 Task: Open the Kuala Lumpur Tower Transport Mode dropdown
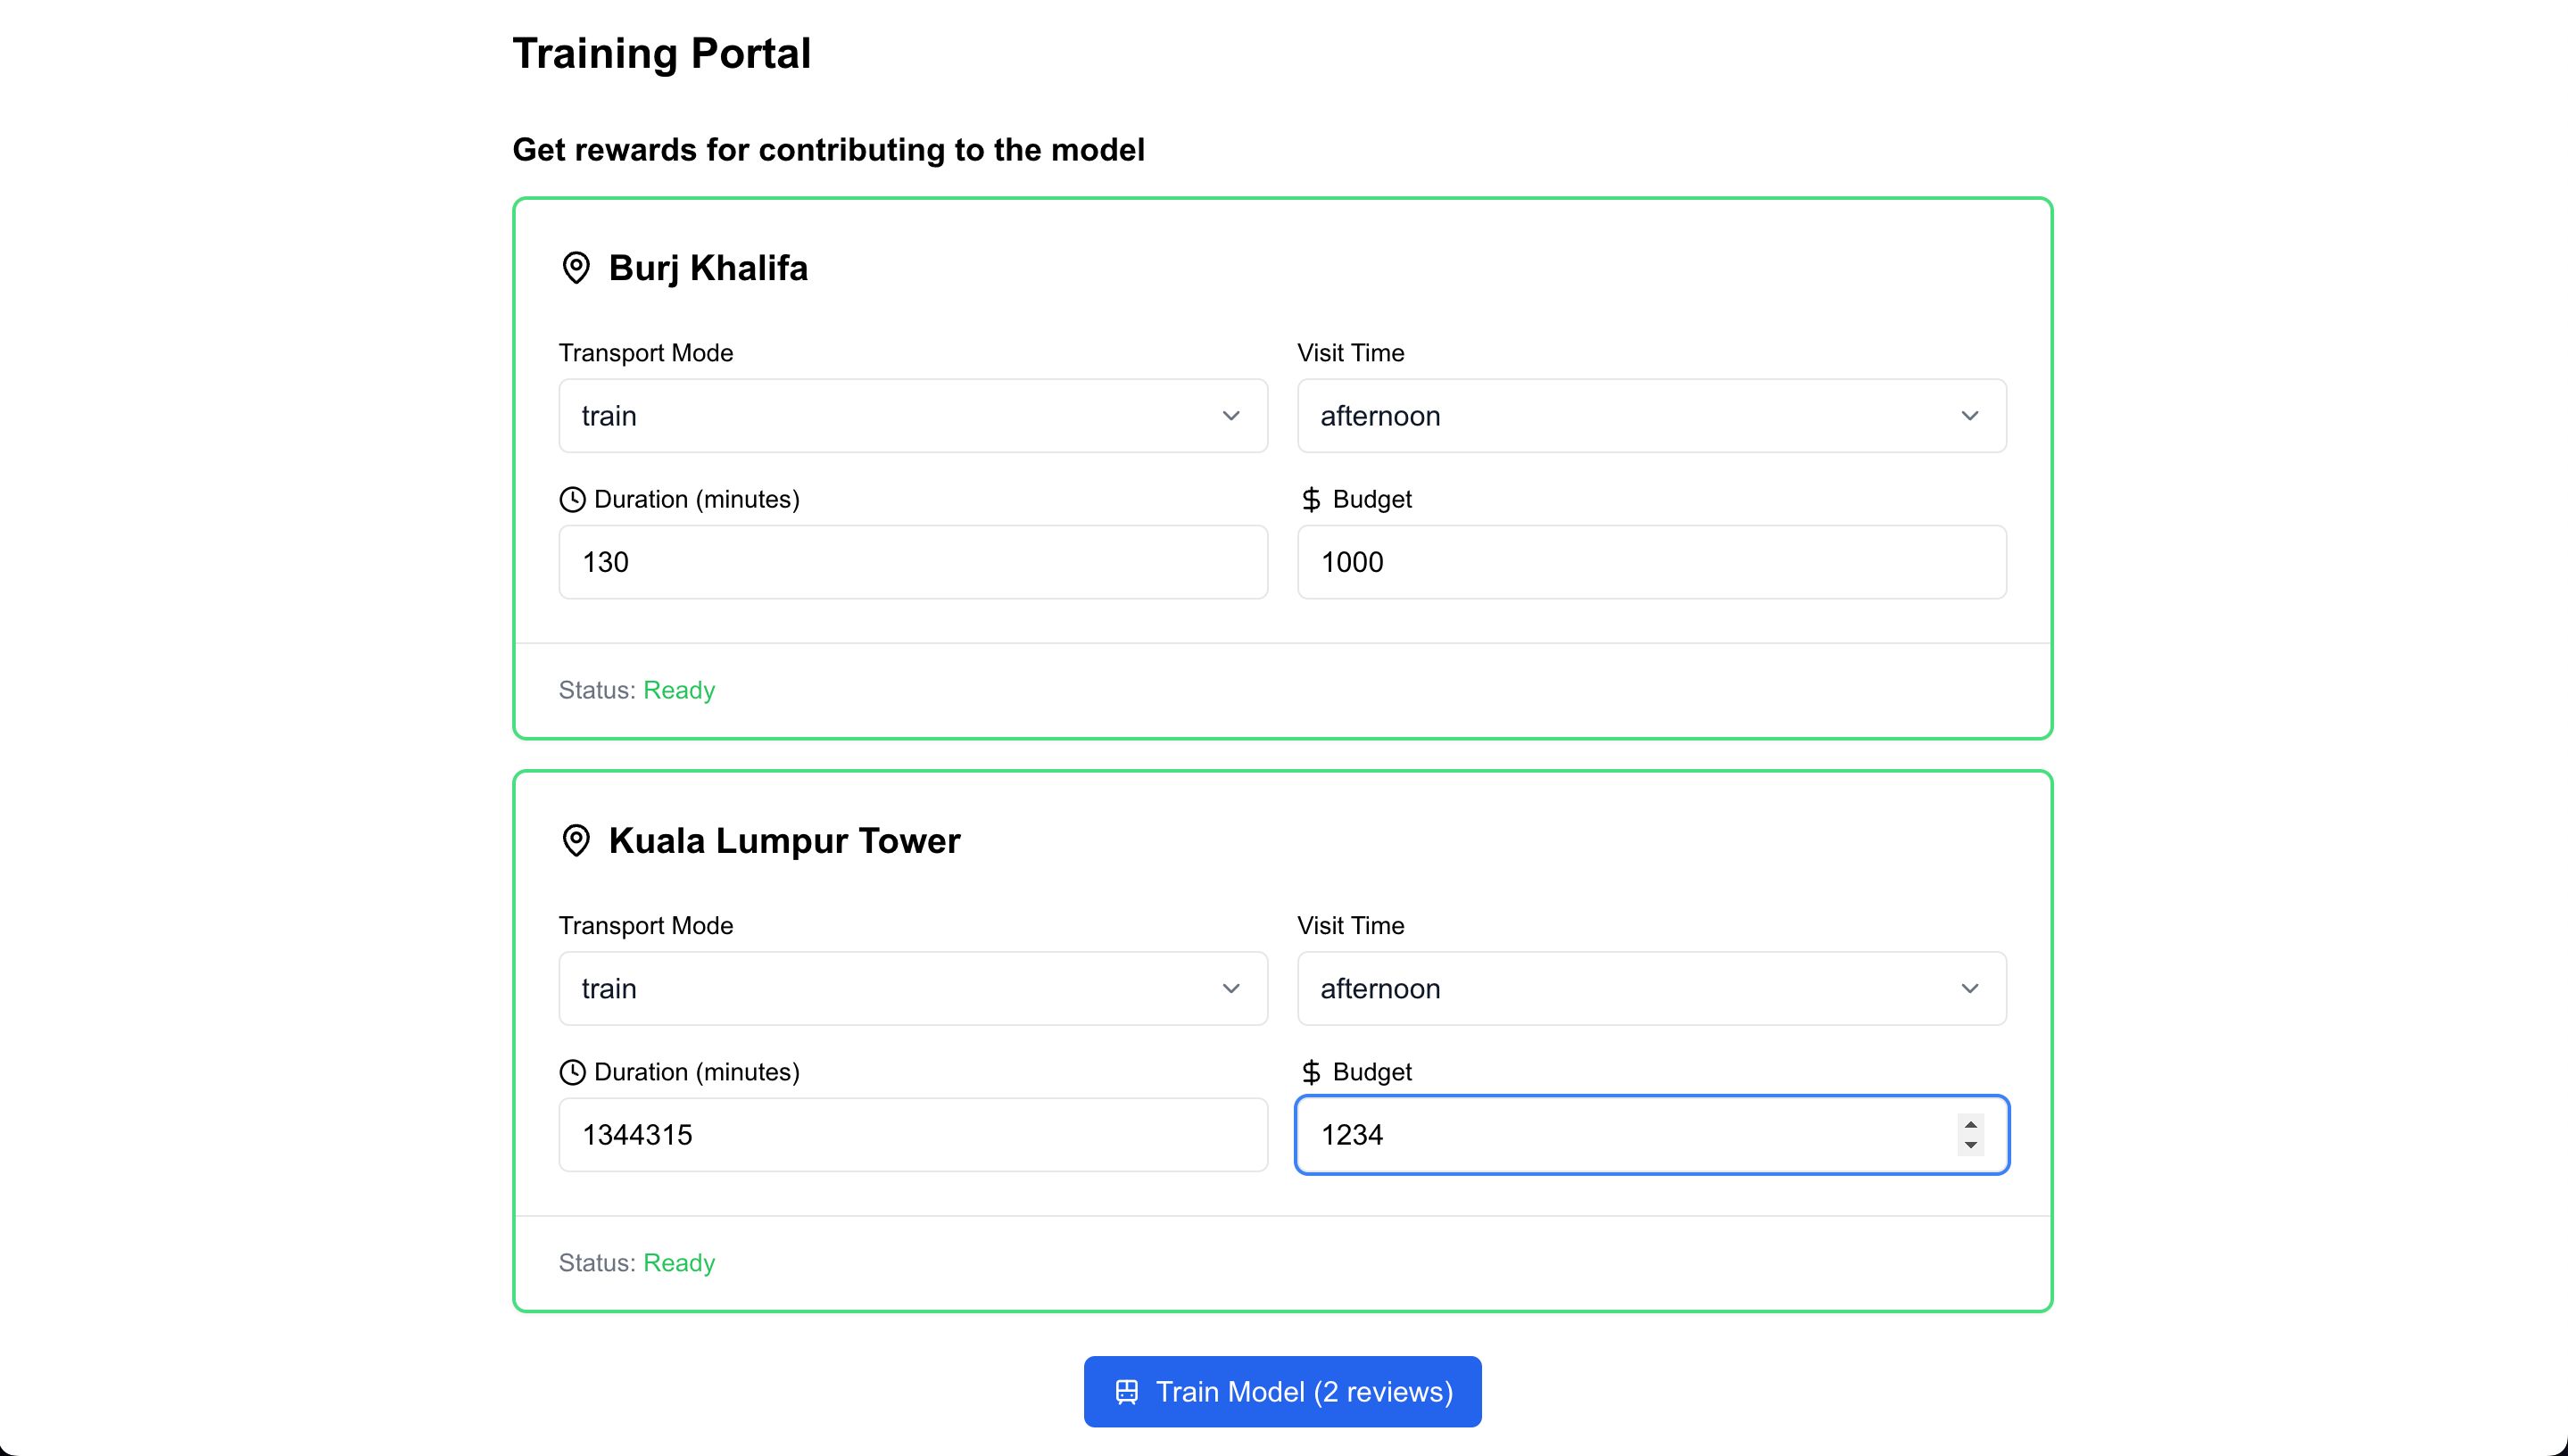coord(913,989)
